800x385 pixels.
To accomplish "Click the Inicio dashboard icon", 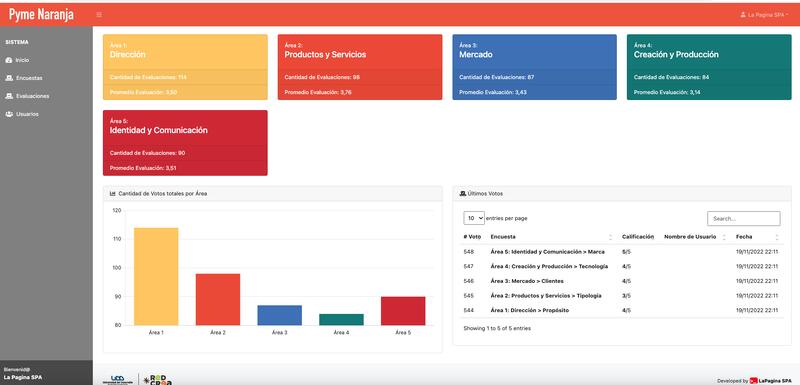I will point(9,60).
